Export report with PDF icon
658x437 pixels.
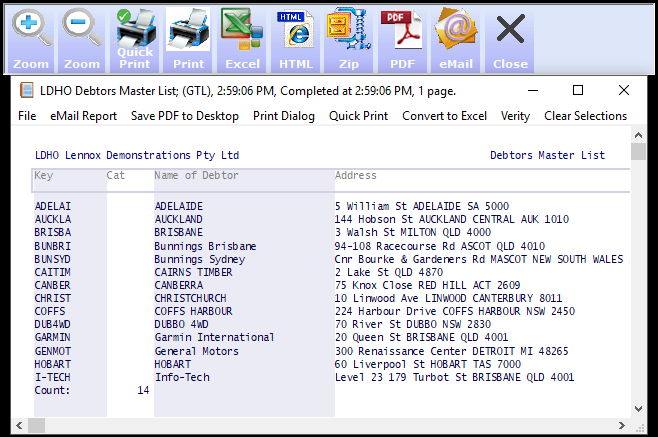tap(402, 37)
